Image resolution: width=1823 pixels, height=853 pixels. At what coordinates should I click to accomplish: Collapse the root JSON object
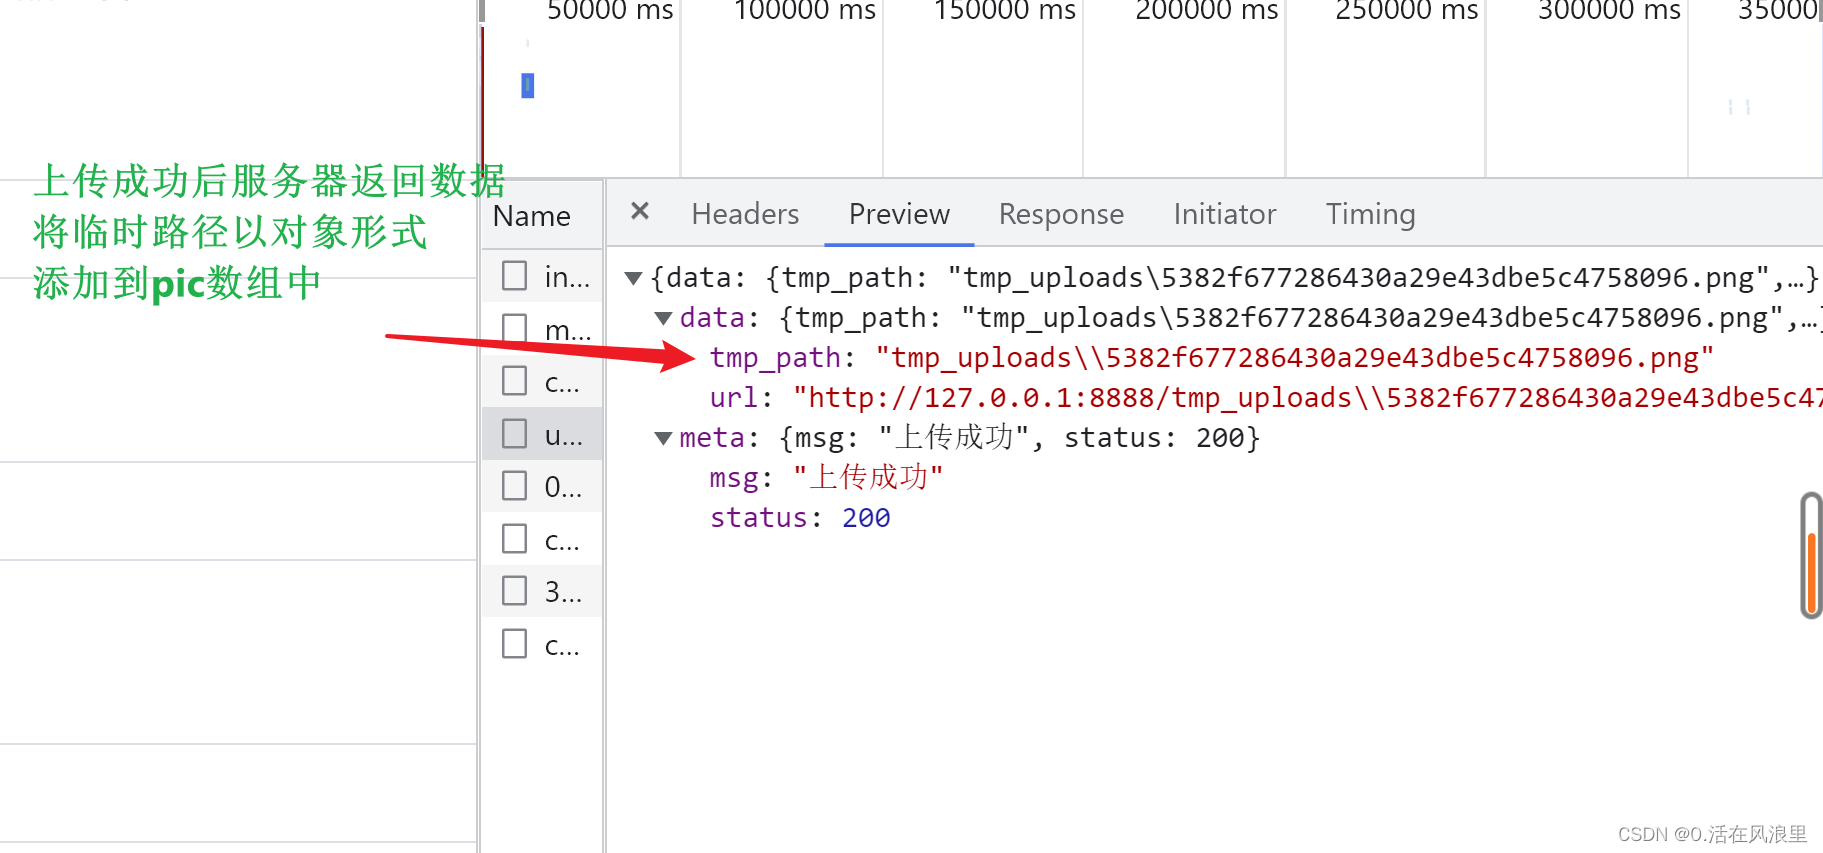point(633,278)
